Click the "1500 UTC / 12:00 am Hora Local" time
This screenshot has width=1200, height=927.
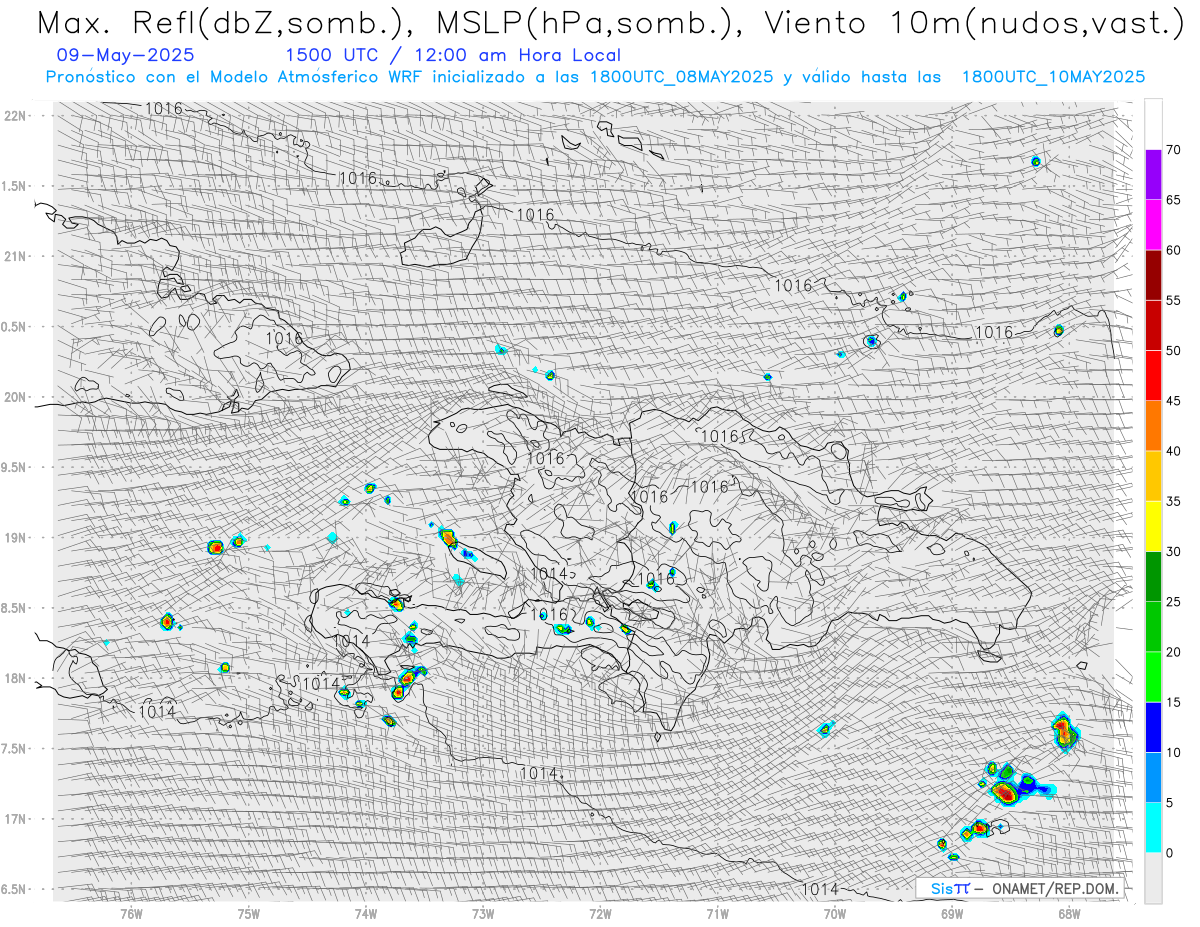tap(453, 56)
